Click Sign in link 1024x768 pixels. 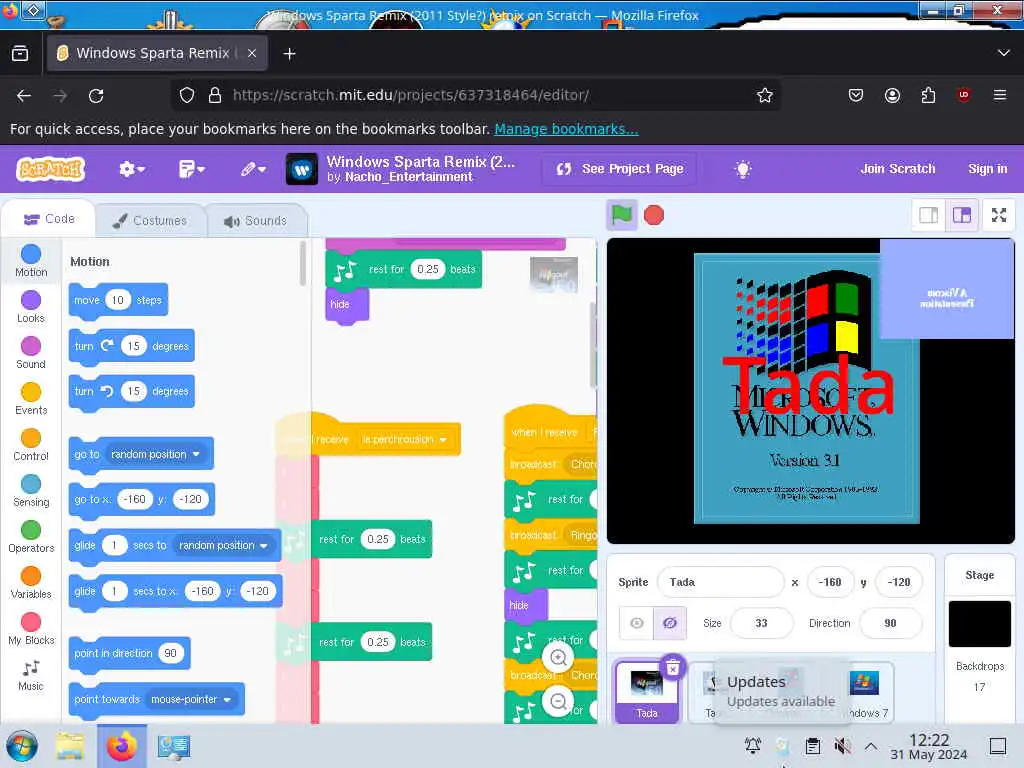[987, 168]
